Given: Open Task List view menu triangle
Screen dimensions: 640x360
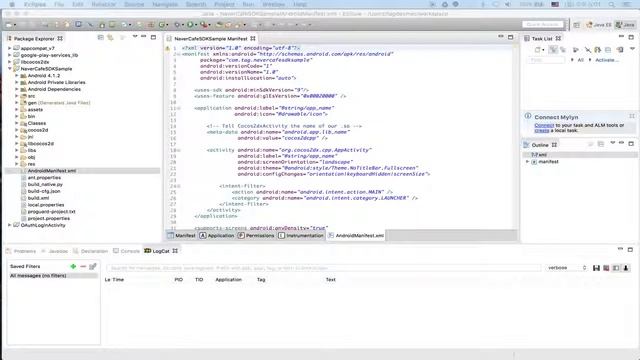Looking at the screenshot, I should [x=632, y=49].
